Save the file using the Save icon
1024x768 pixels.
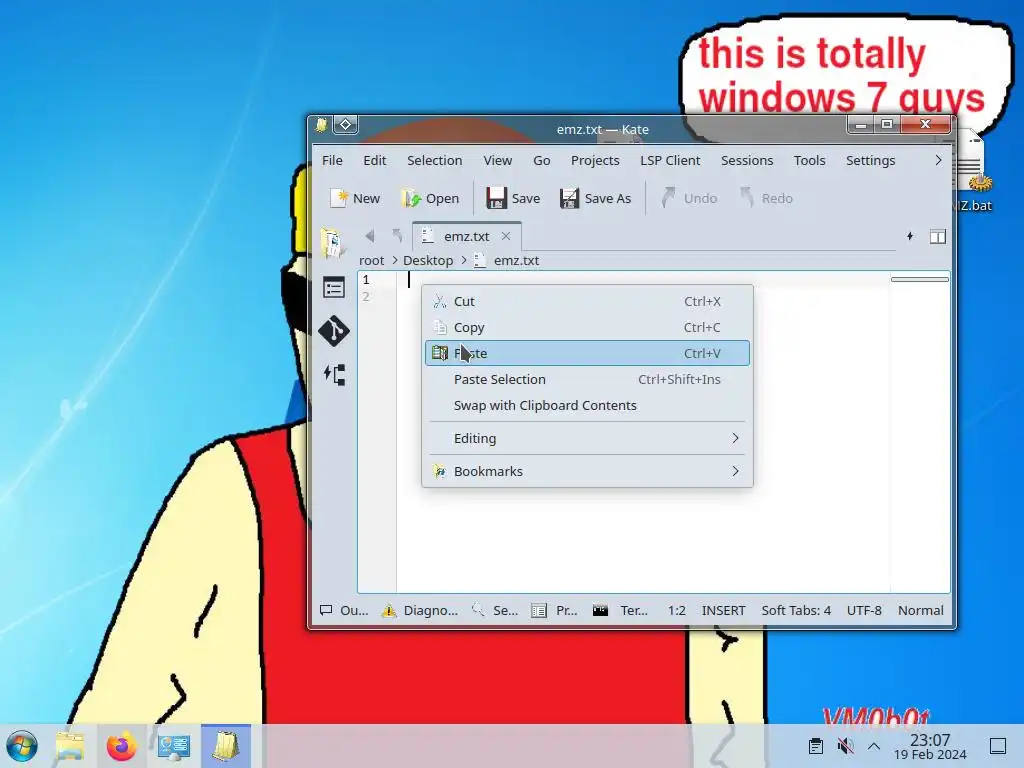coord(513,198)
